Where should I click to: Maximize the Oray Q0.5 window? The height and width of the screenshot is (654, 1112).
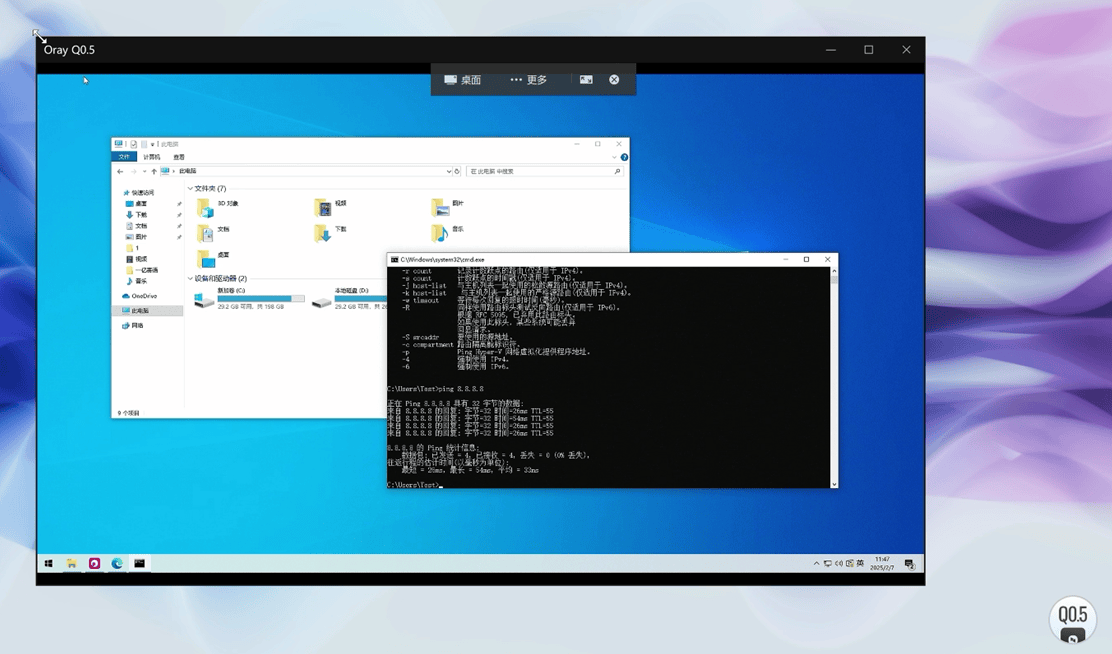click(869, 50)
